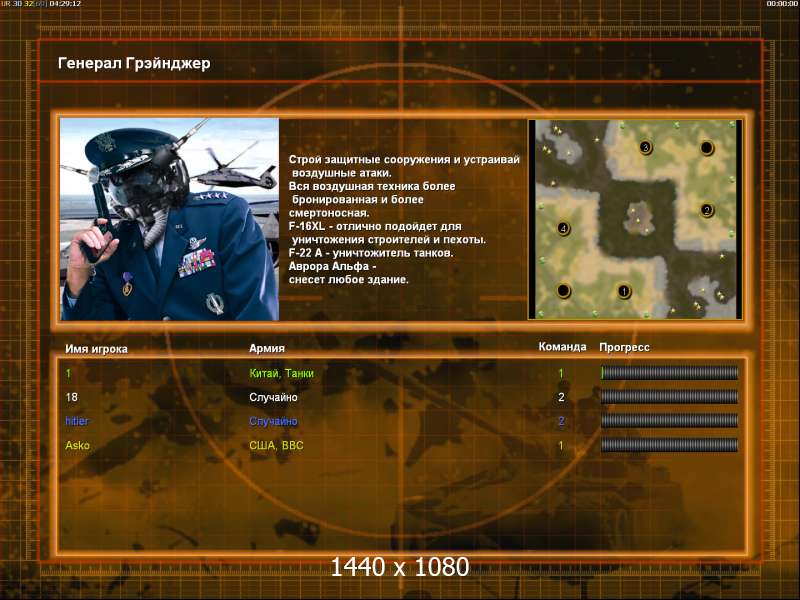Click the "04:29:12" clock readout
The image size is (800, 600).
coord(65,4)
